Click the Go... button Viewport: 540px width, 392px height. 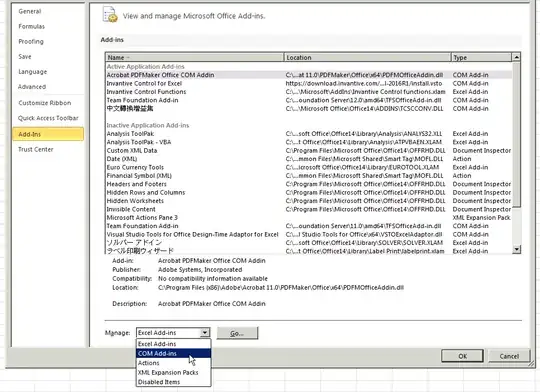pyautogui.click(x=237, y=333)
